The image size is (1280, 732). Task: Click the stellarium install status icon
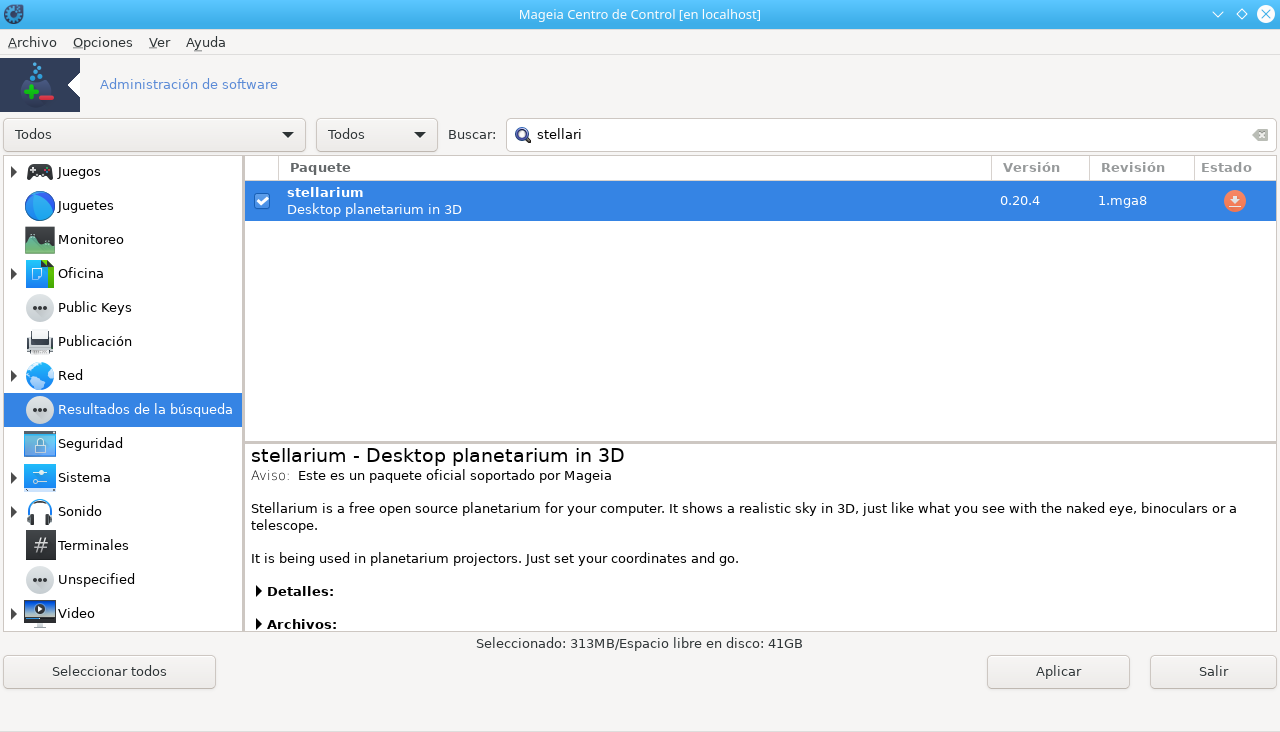1235,201
